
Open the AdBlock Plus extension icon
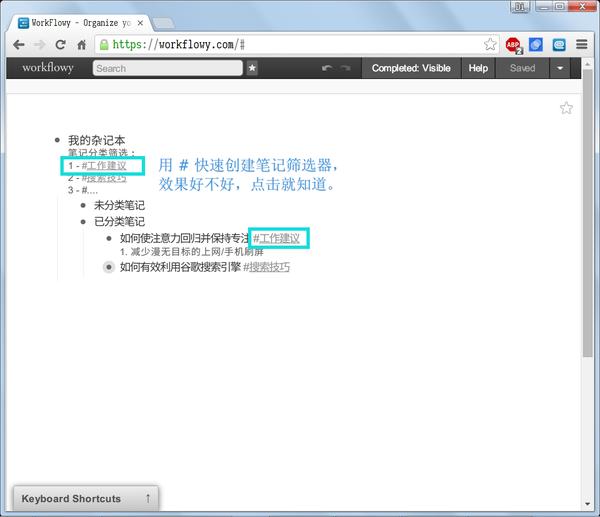[514, 45]
